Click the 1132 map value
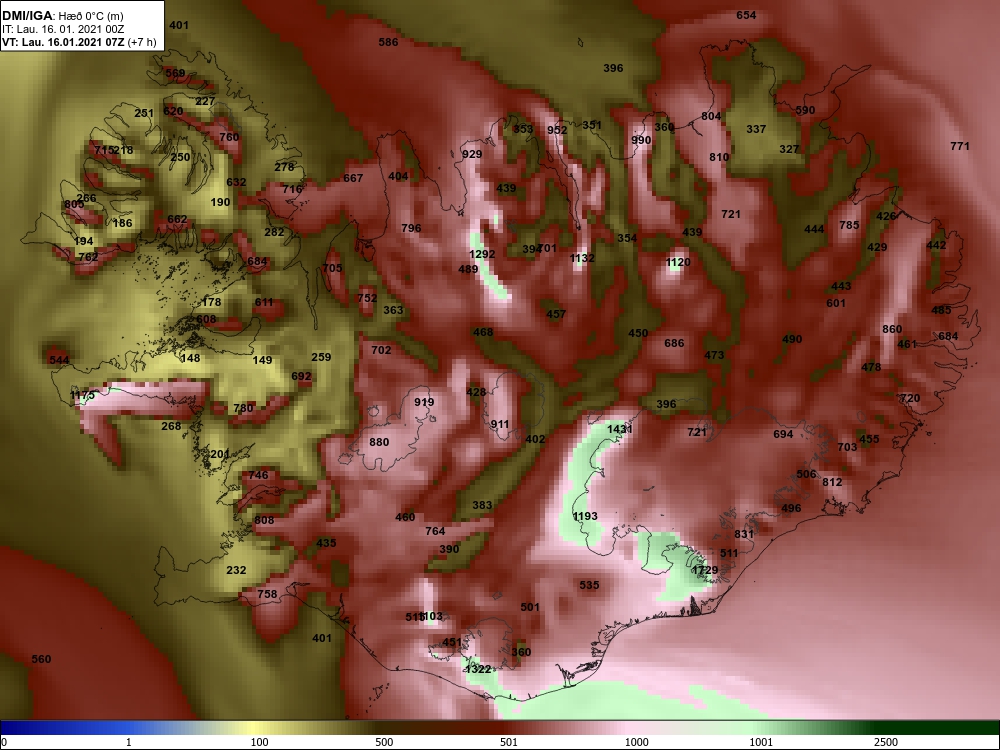The height and width of the screenshot is (750, 1000). coord(582,258)
